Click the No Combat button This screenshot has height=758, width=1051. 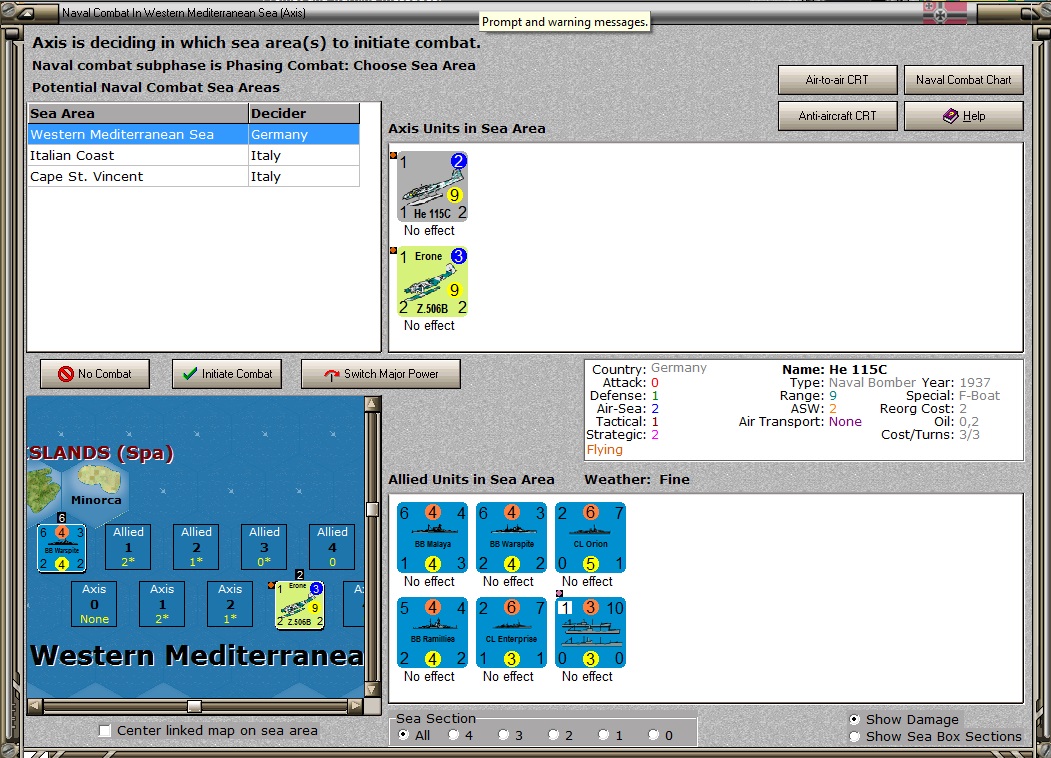pyautogui.click(x=95, y=374)
